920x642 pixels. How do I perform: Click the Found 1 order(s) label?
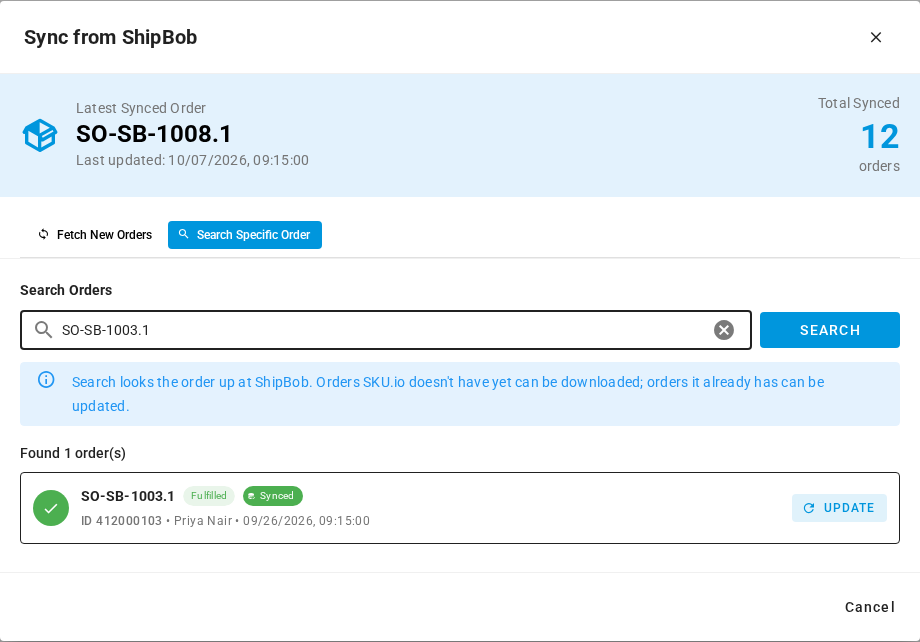[73, 453]
